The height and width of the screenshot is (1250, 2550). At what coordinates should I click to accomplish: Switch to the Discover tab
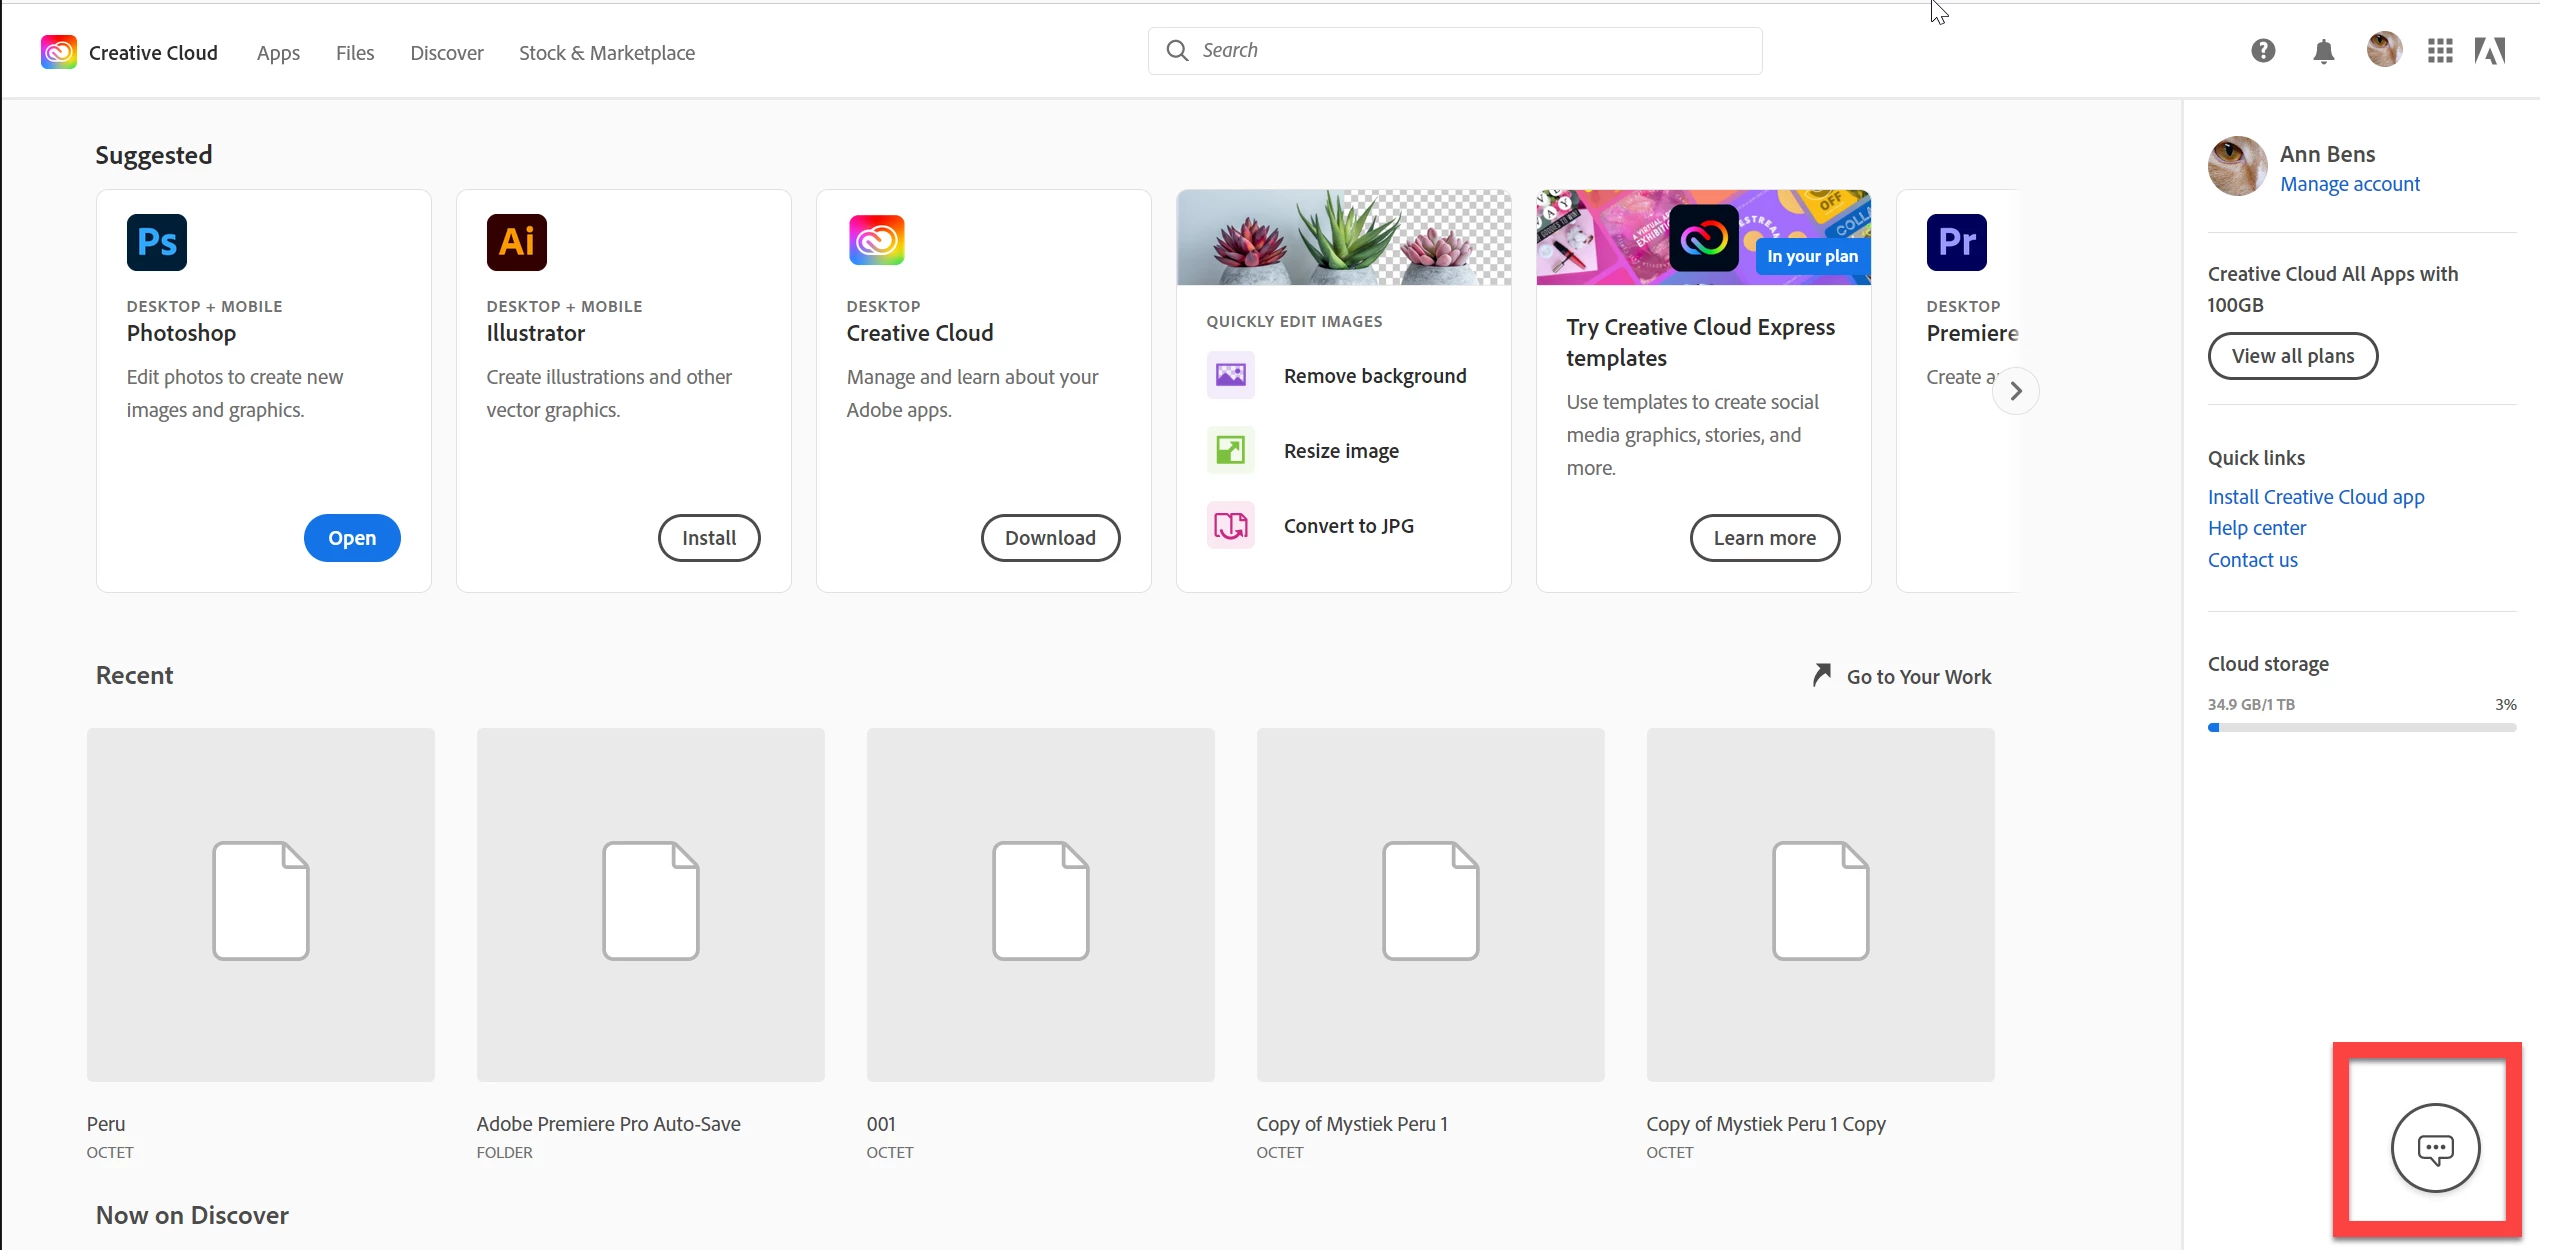coord(446,53)
